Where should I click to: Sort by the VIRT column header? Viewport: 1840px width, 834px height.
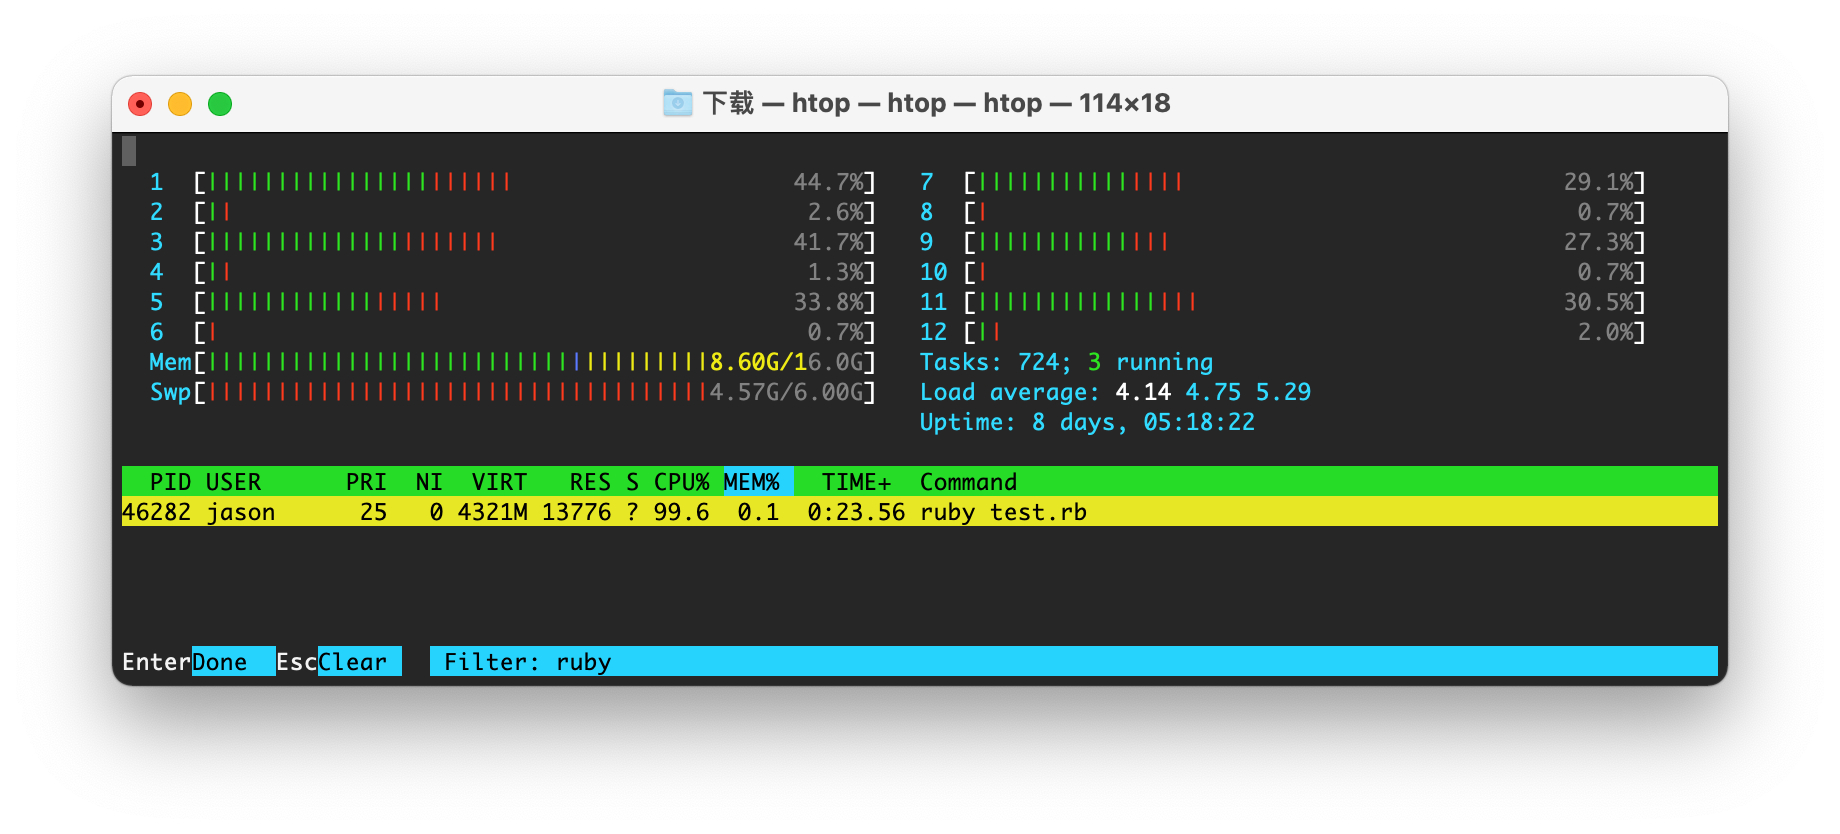click(499, 482)
